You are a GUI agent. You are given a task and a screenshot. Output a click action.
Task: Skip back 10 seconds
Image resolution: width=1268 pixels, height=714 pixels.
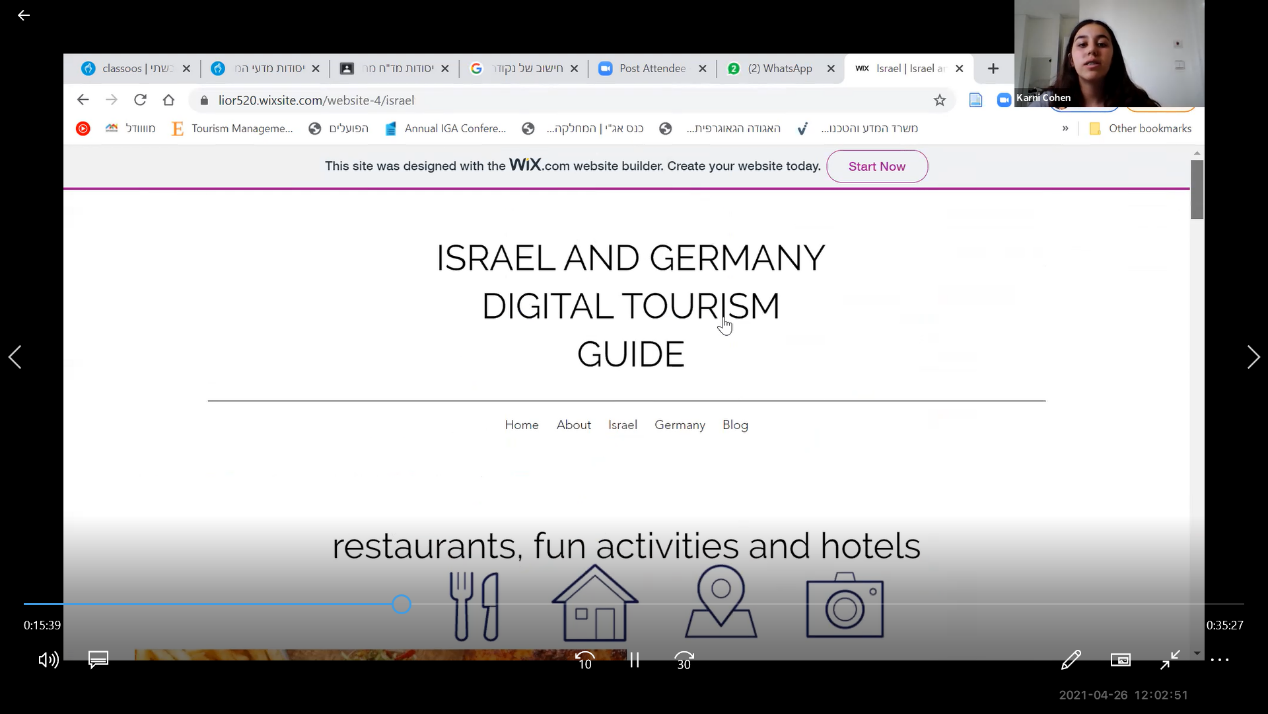[585, 660]
